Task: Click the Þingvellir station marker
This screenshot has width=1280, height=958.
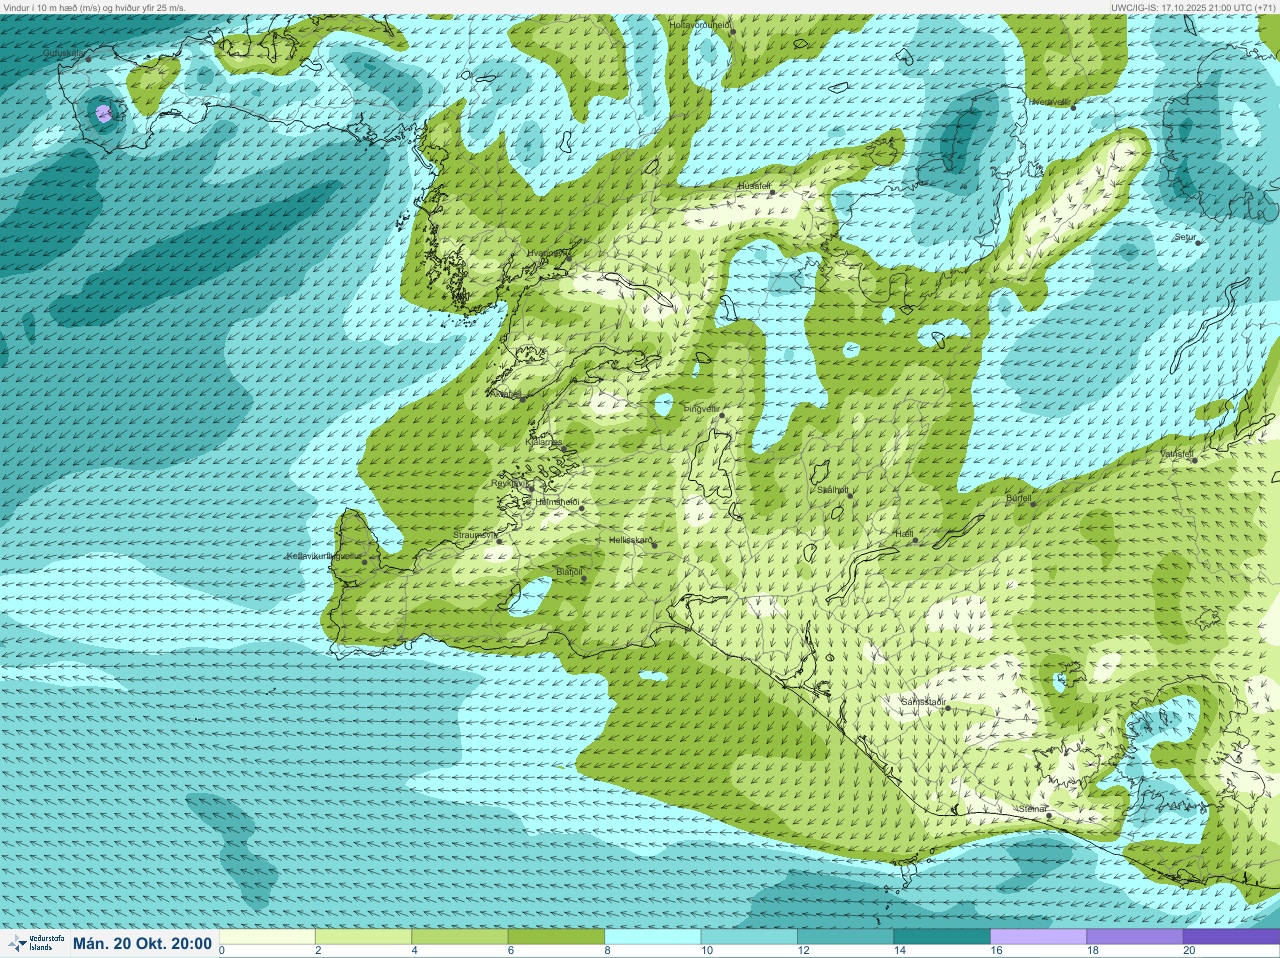Action: click(x=722, y=415)
